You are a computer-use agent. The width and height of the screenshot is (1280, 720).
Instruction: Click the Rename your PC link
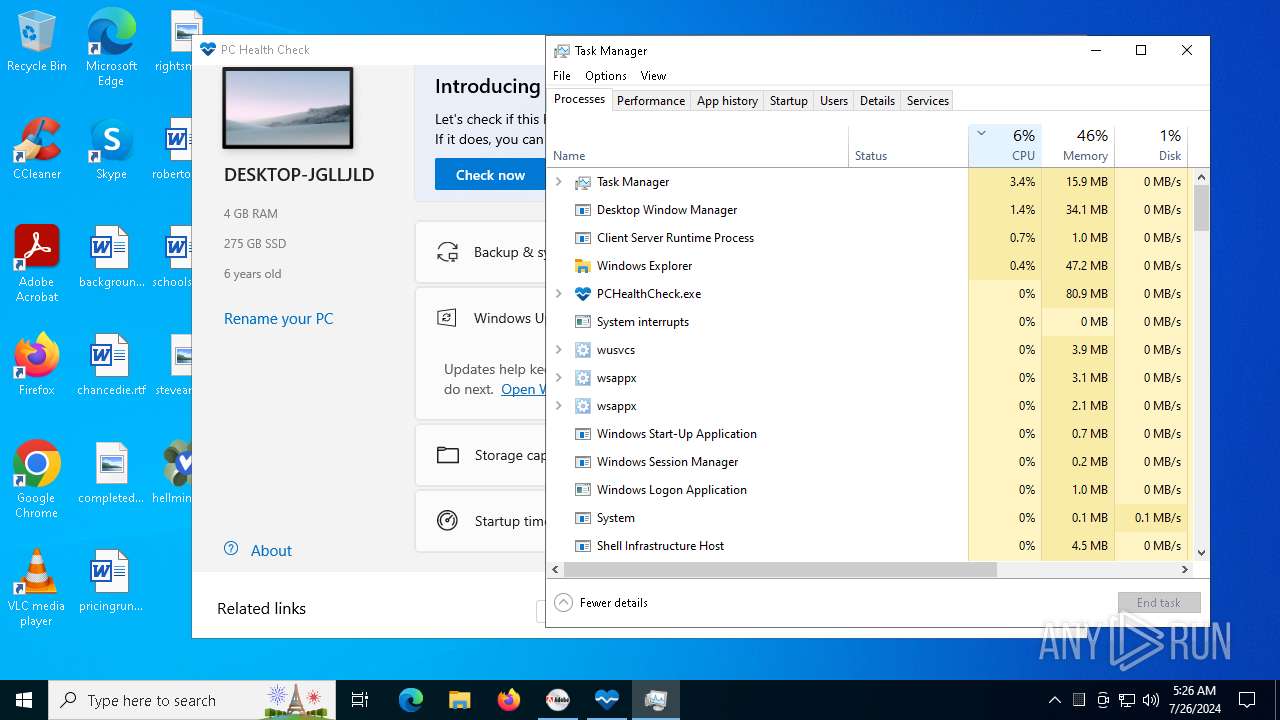point(279,319)
